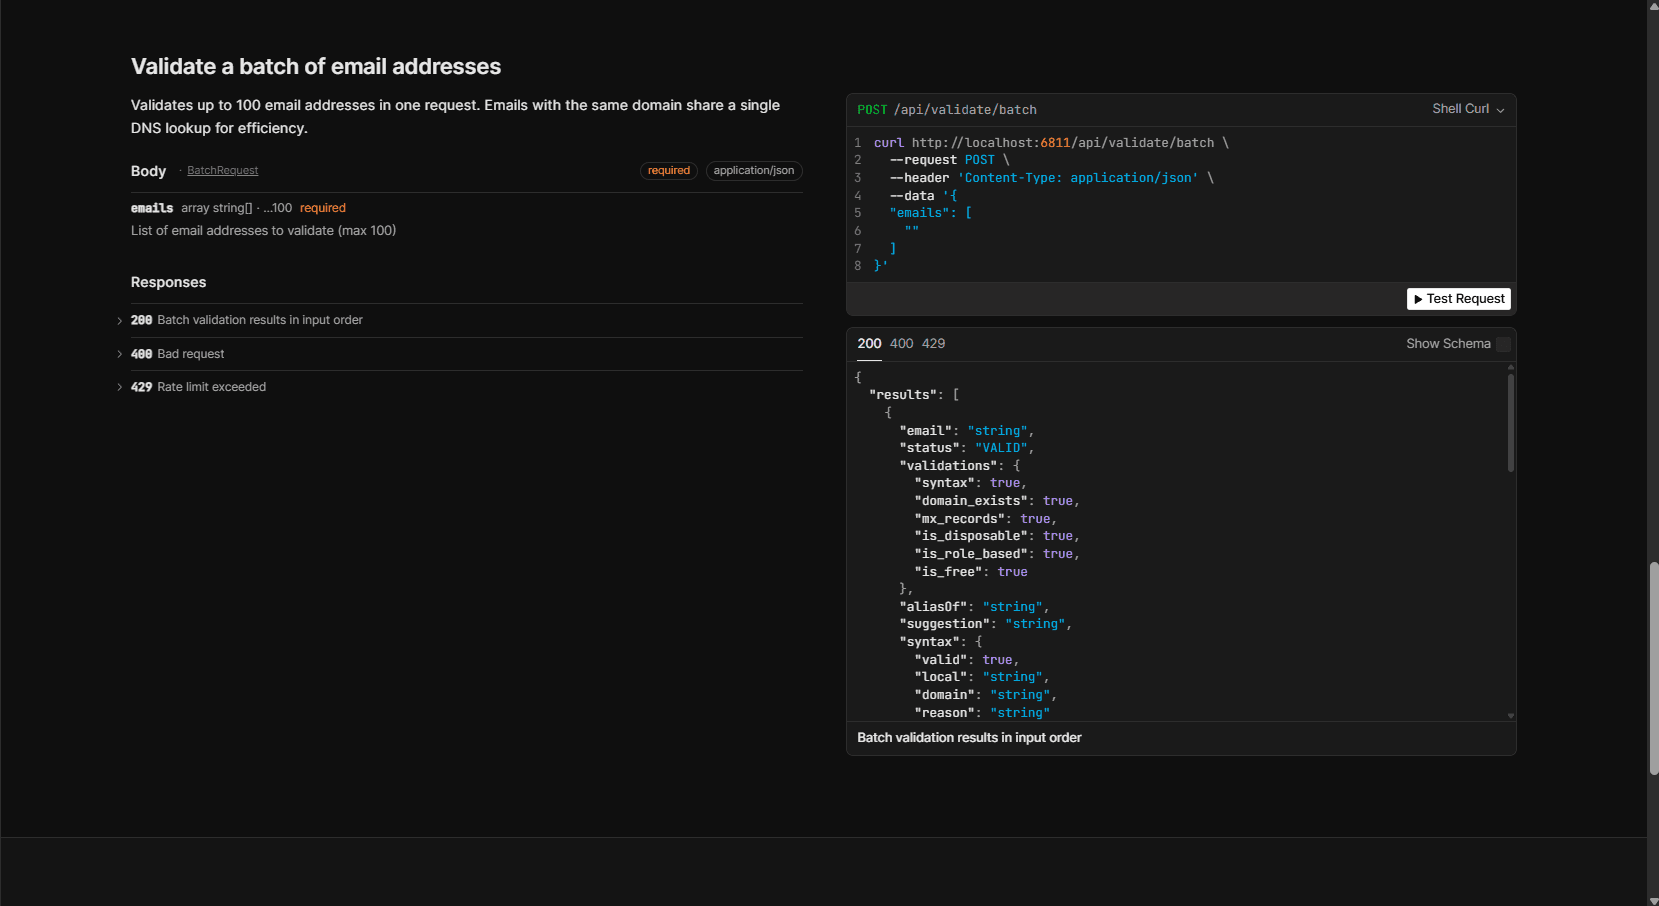1659x906 pixels.
Task: Click the "status": "VALID" line in the response
Action: coord(966,448)
